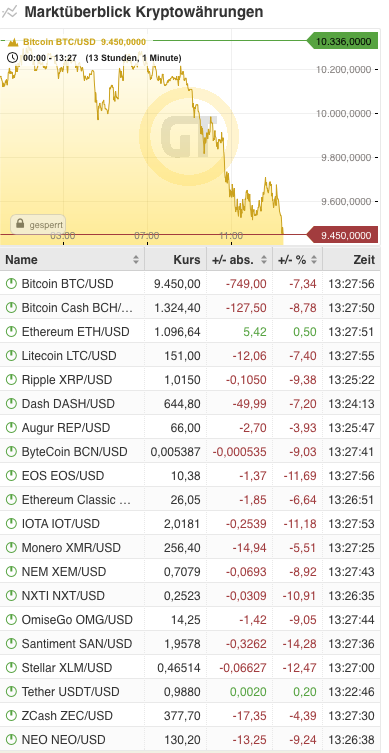The height and width of the screenshot is (753, 389).
Task: Sort by +/- abs. column arrows
Action: pos(264,260)
